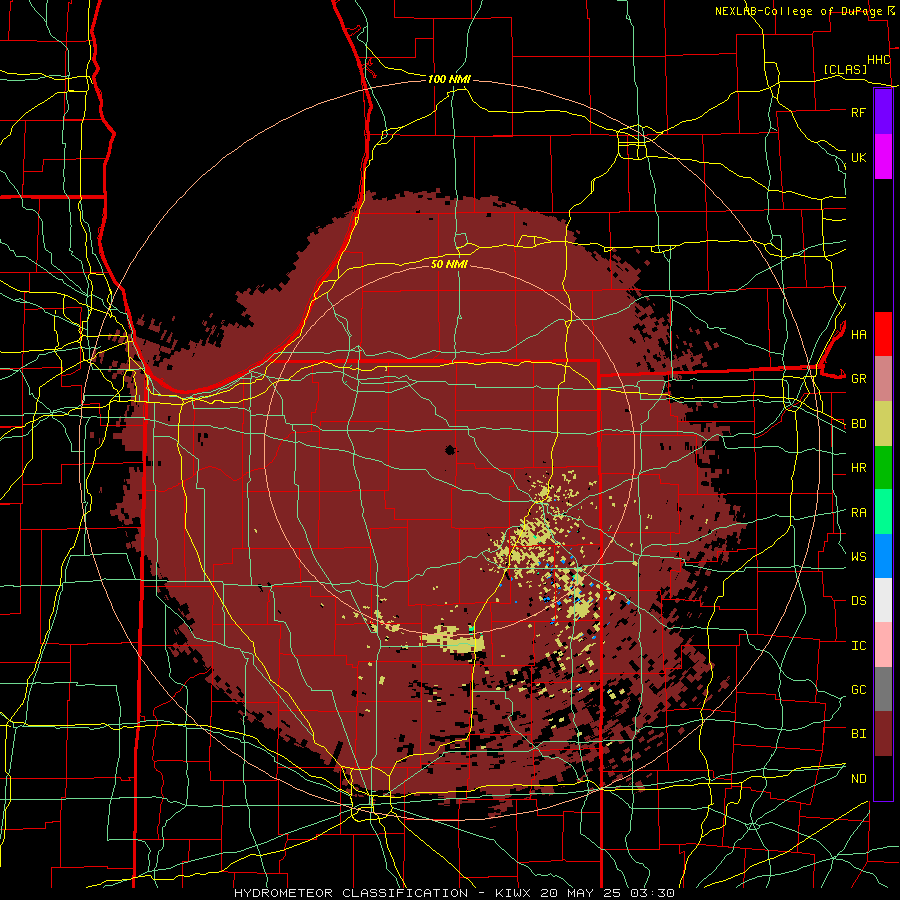Viewport: 900px width, 900px height.
Task: Click the IC legend label
Action: [x=858, y=646]
